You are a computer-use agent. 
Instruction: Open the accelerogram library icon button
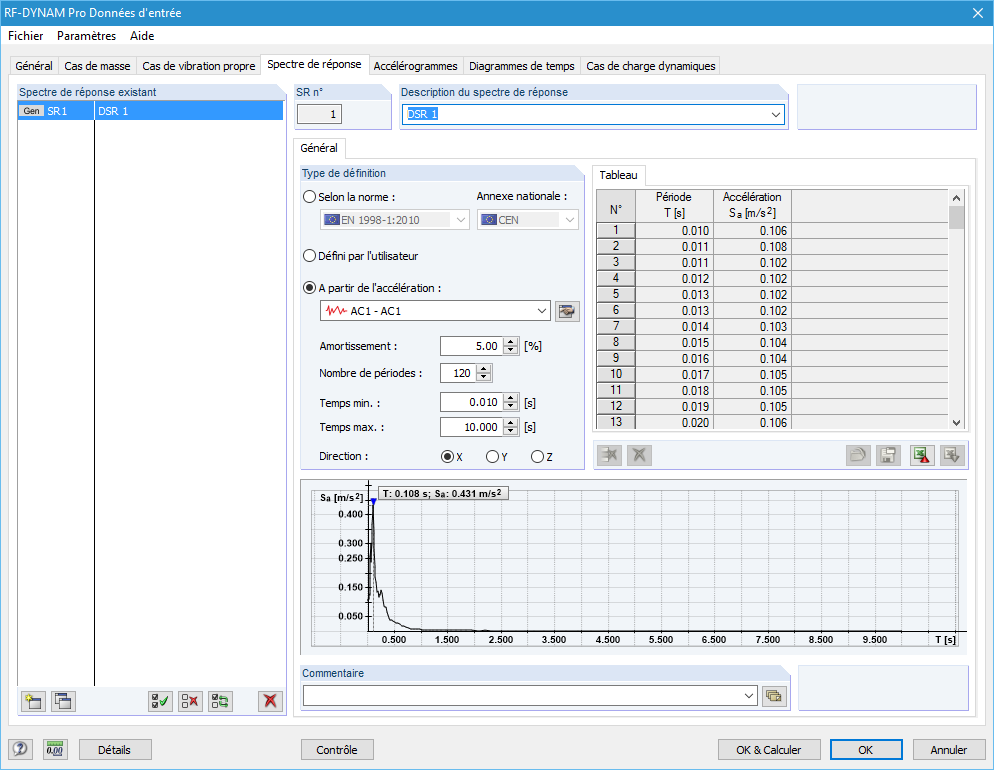[x=568, y=311]
